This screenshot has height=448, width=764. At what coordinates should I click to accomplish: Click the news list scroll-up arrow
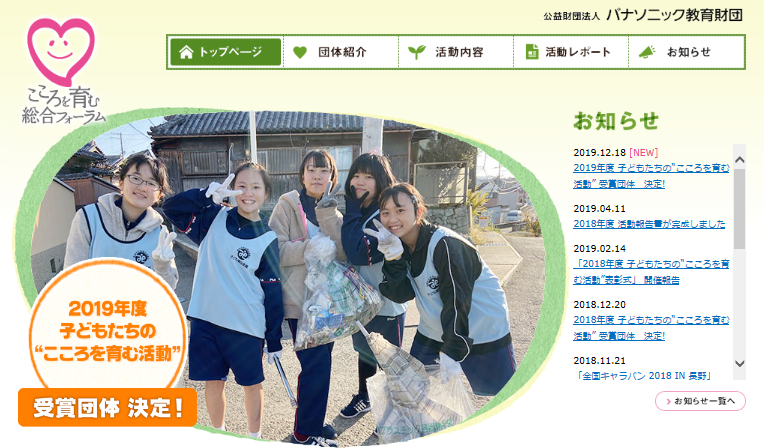[739, 159]
